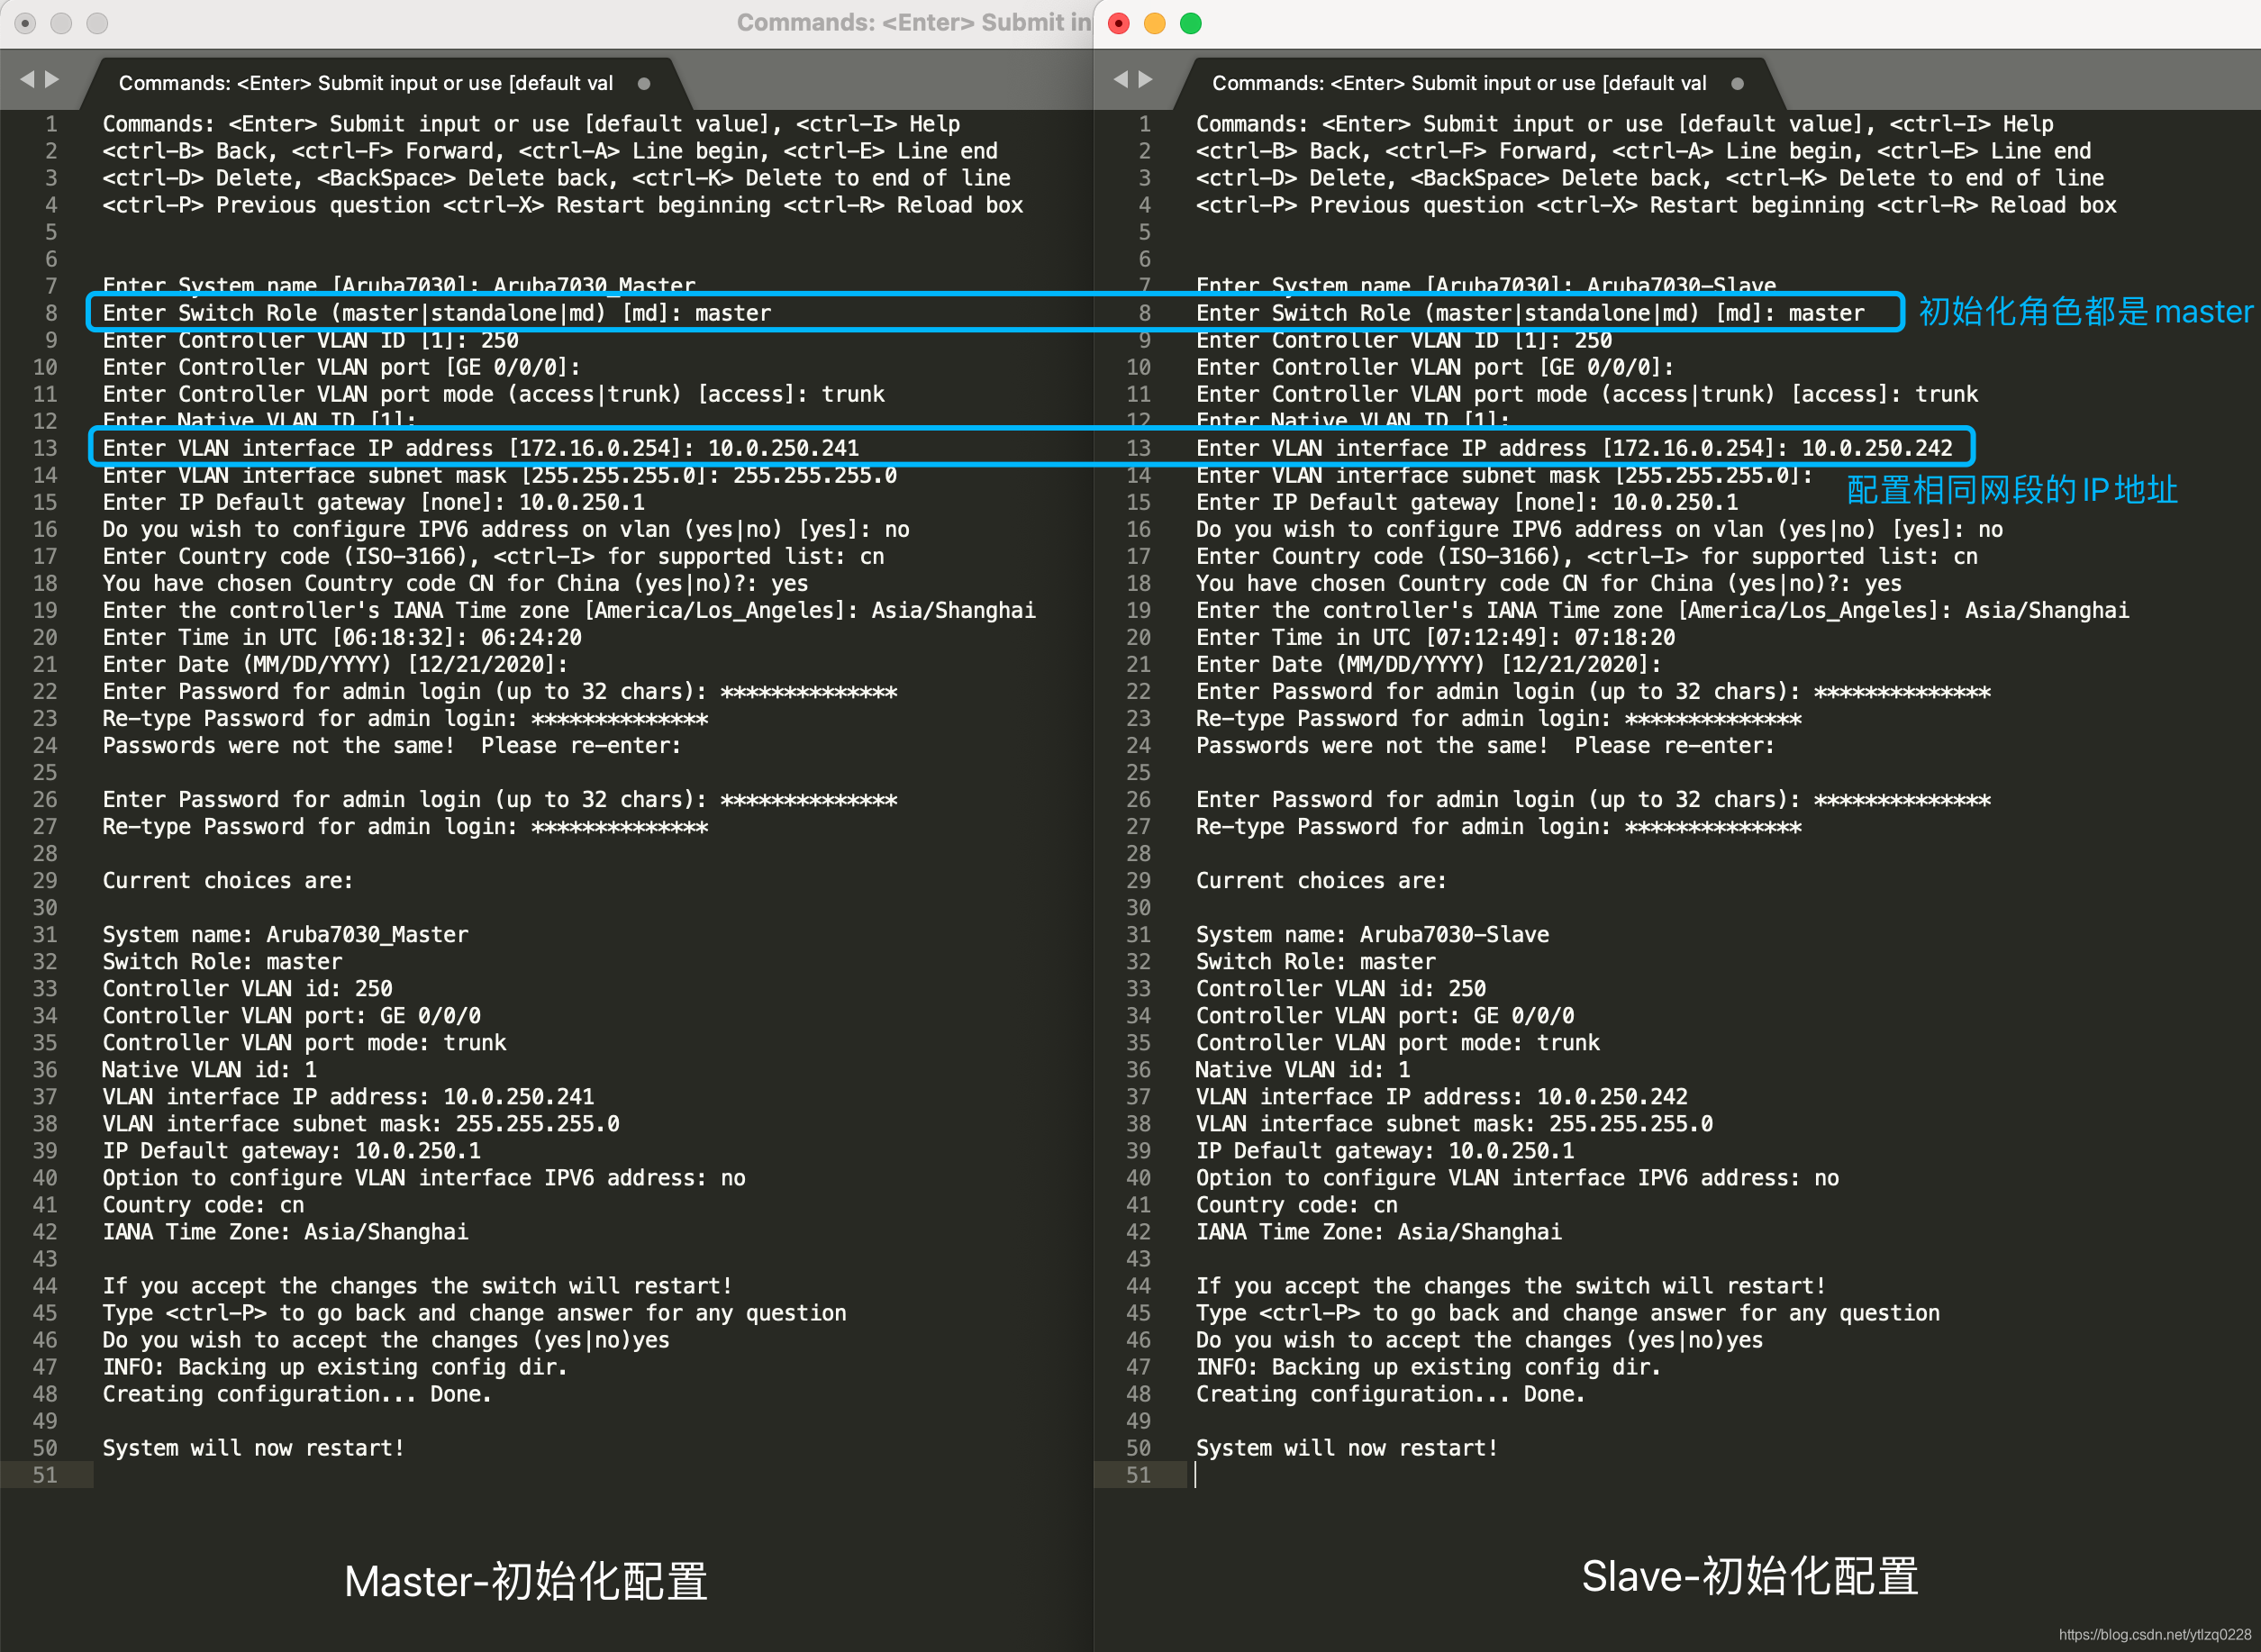Click the Switch Role master line in the left editor

click(437, 313)
